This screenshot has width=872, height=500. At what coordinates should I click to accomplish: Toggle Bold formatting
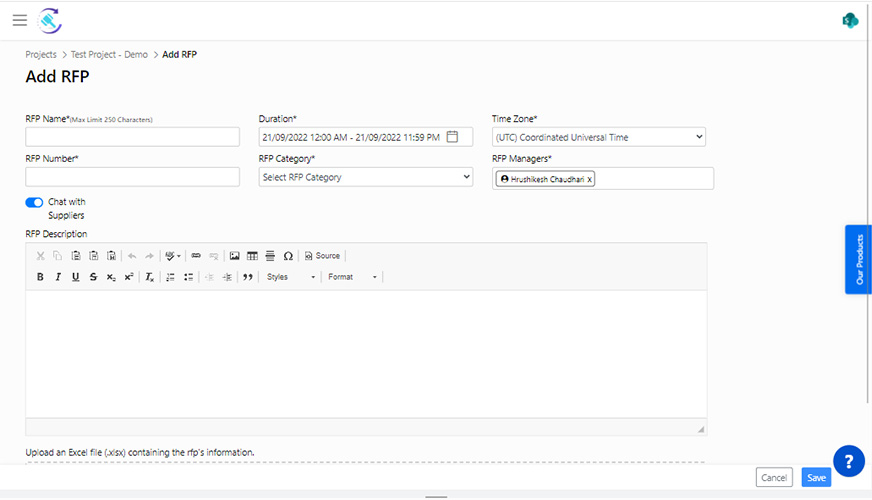tap(40, 277)
